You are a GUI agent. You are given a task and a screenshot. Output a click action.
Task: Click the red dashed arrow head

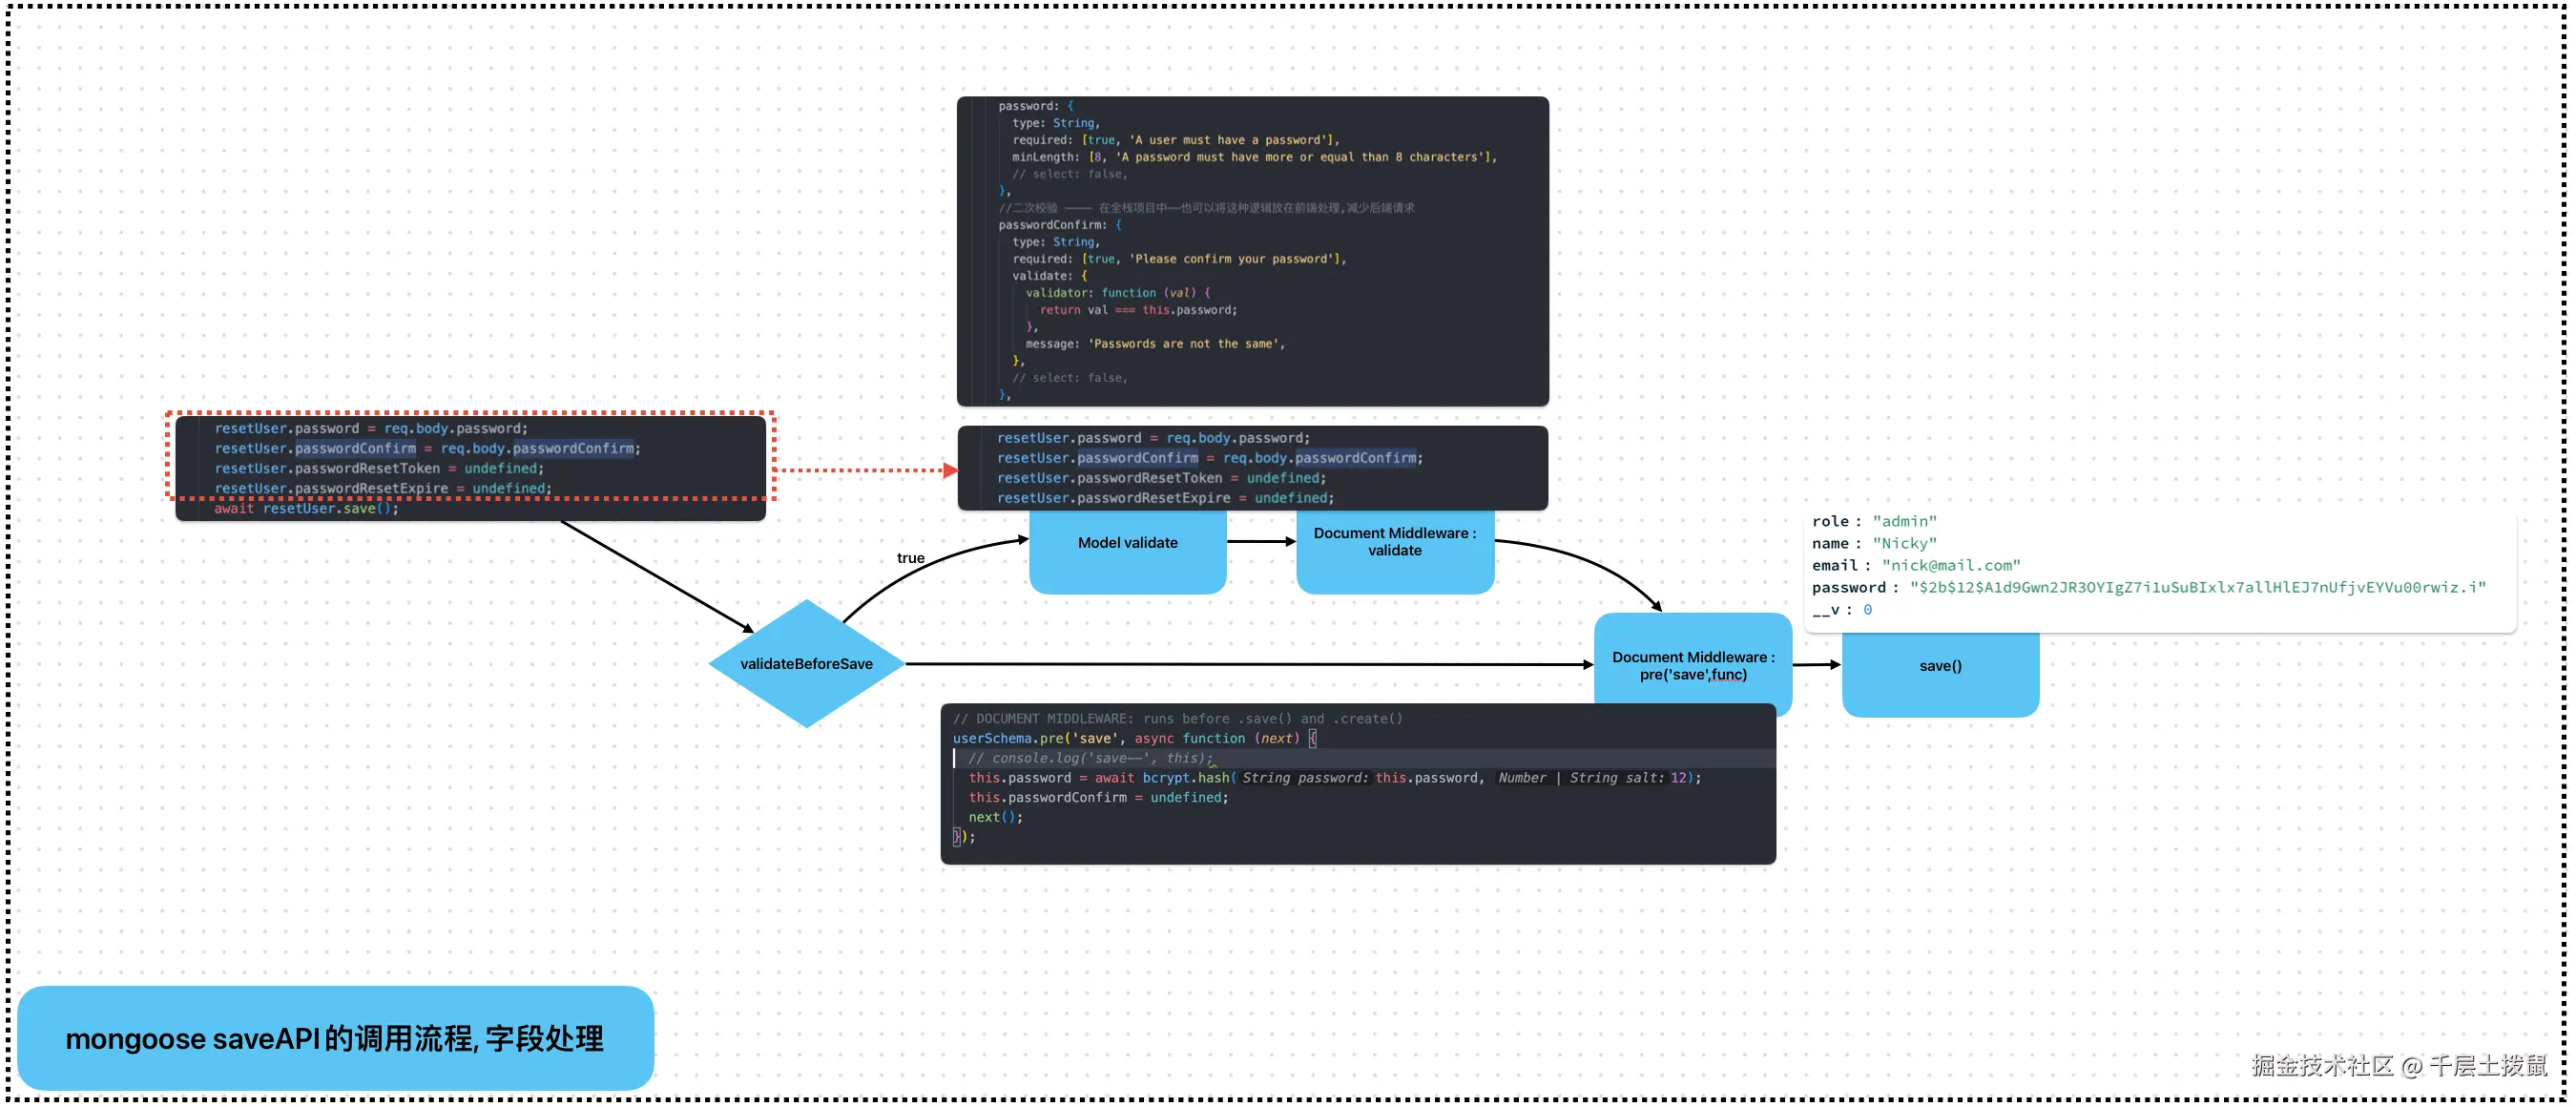tap(950, 470)
